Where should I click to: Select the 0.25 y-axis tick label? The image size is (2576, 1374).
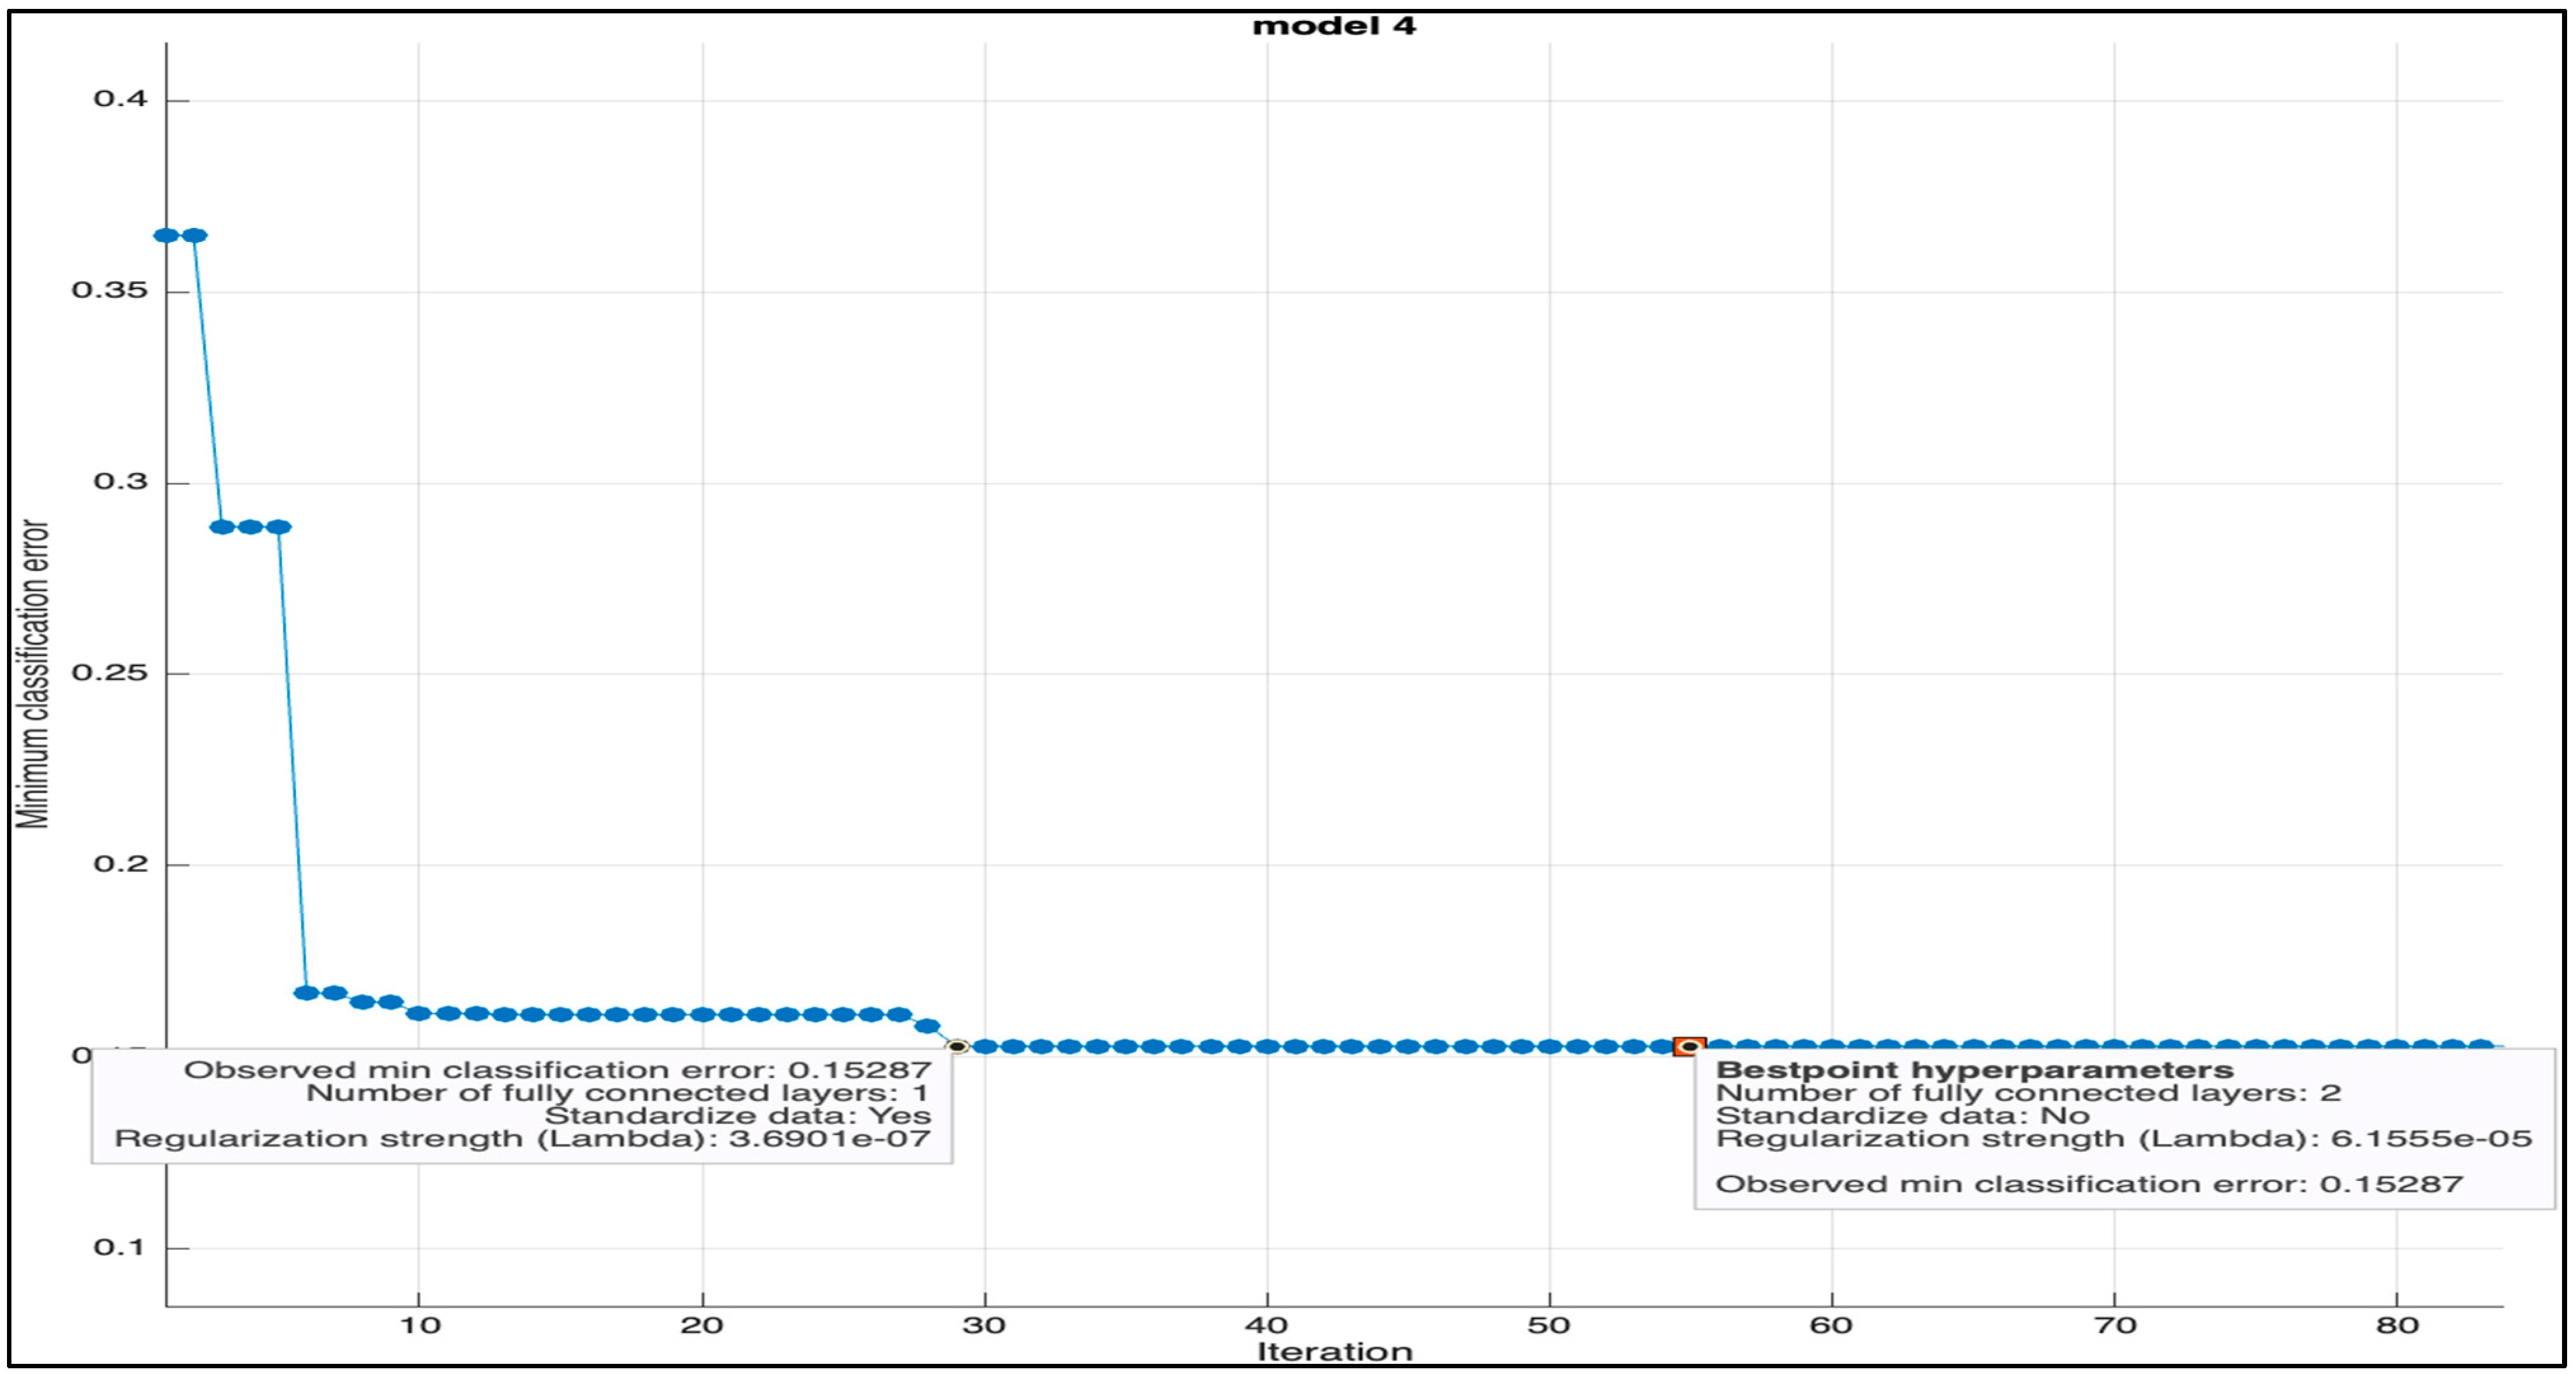pyautogui.click(x=109, y=672)
